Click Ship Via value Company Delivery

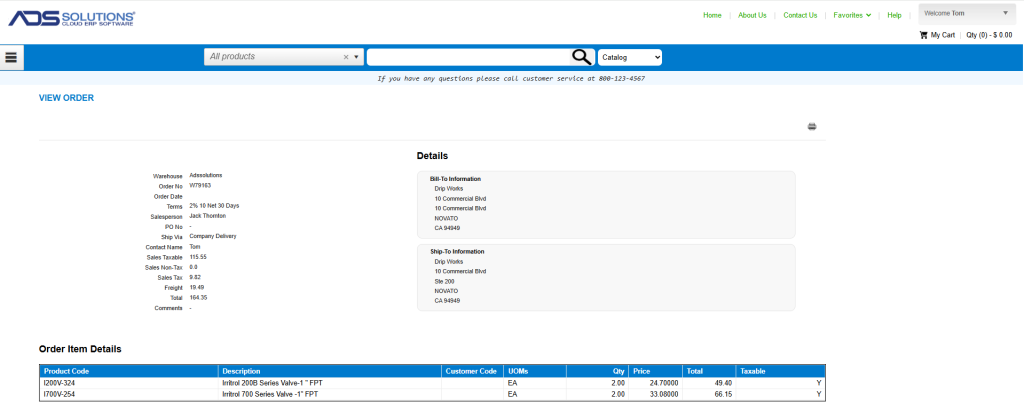click(213, 236)
